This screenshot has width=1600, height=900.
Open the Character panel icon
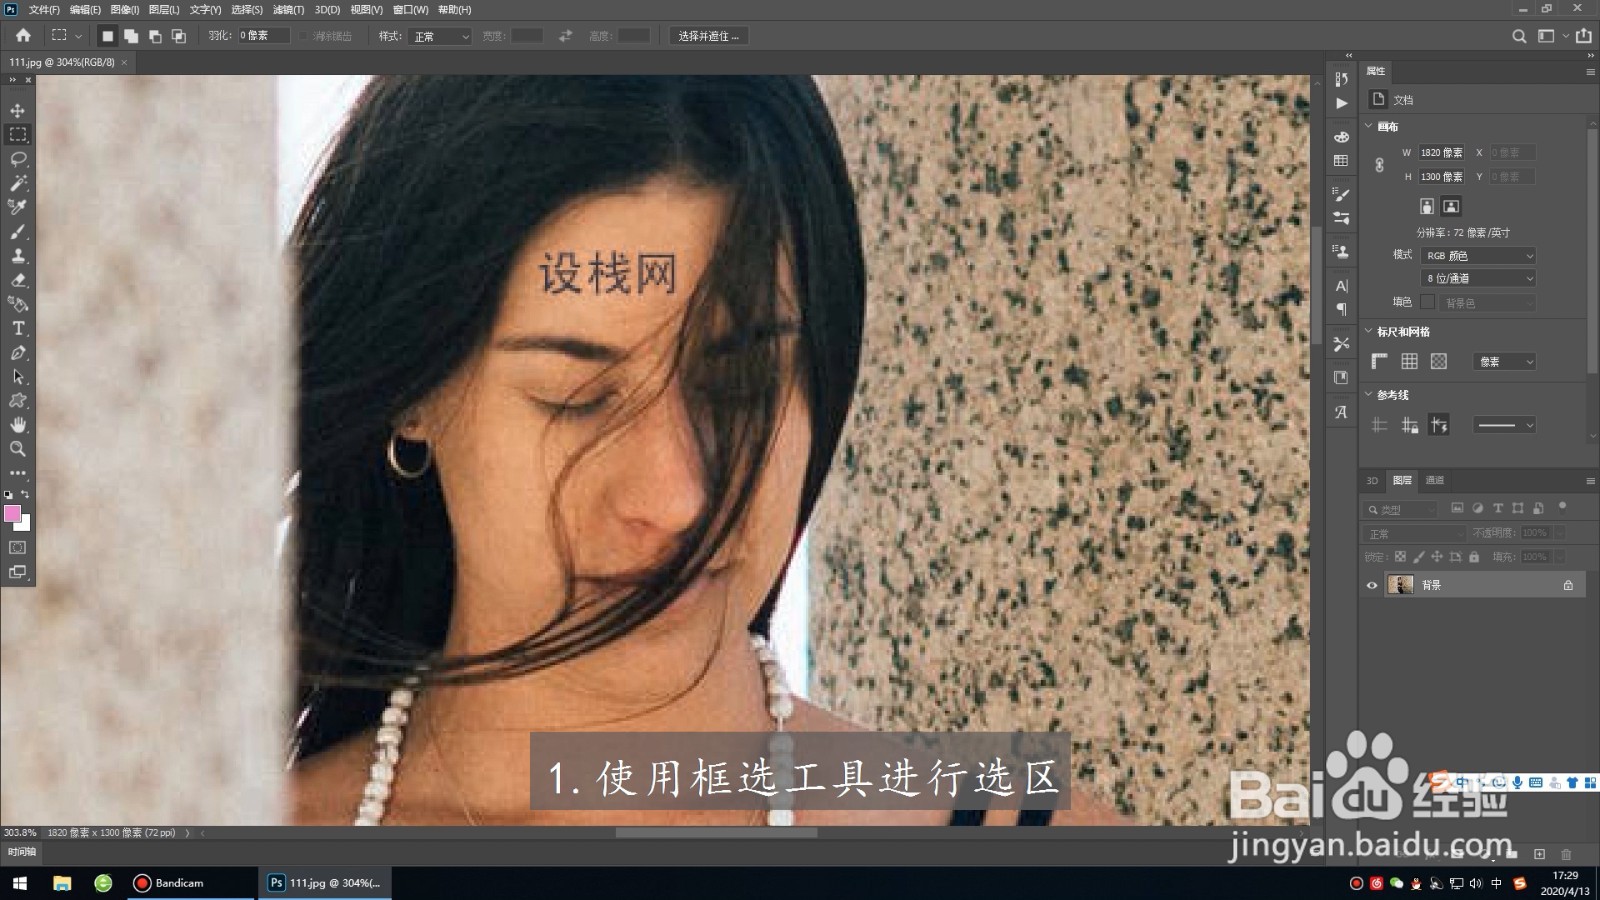click(1341, 286)
